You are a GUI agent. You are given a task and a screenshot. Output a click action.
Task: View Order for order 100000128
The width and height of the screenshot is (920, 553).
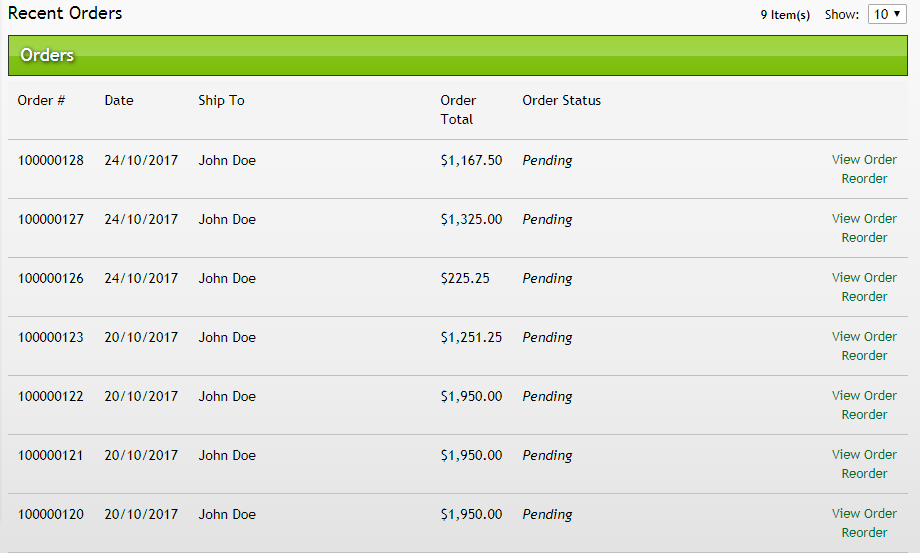point(864,159)
